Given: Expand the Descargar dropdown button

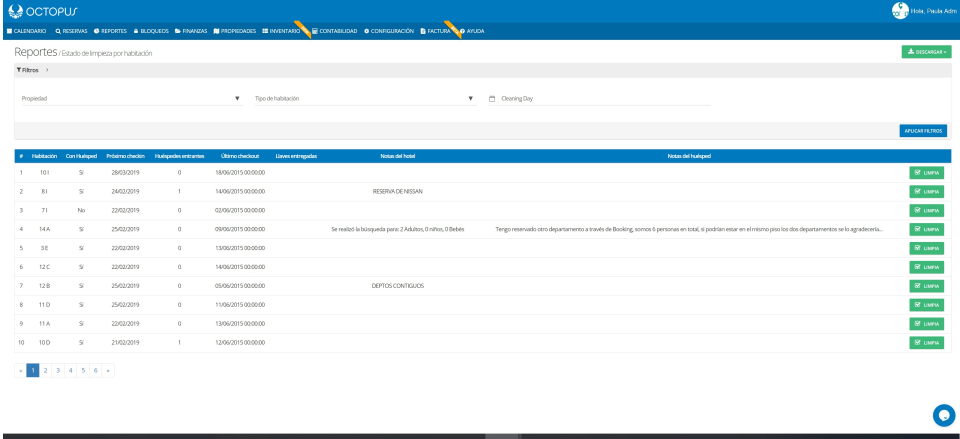Looking at the screenshot, I should 925,52.
